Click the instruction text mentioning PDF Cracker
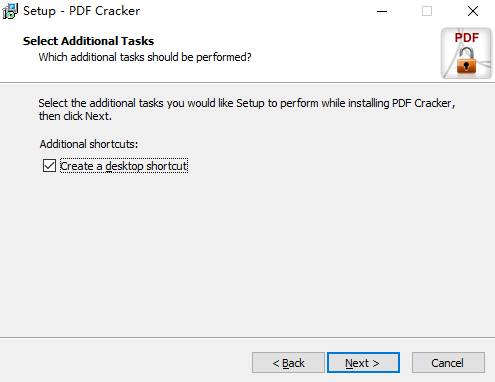The height and width of the screenshot is (382, 495). (247, 103)
